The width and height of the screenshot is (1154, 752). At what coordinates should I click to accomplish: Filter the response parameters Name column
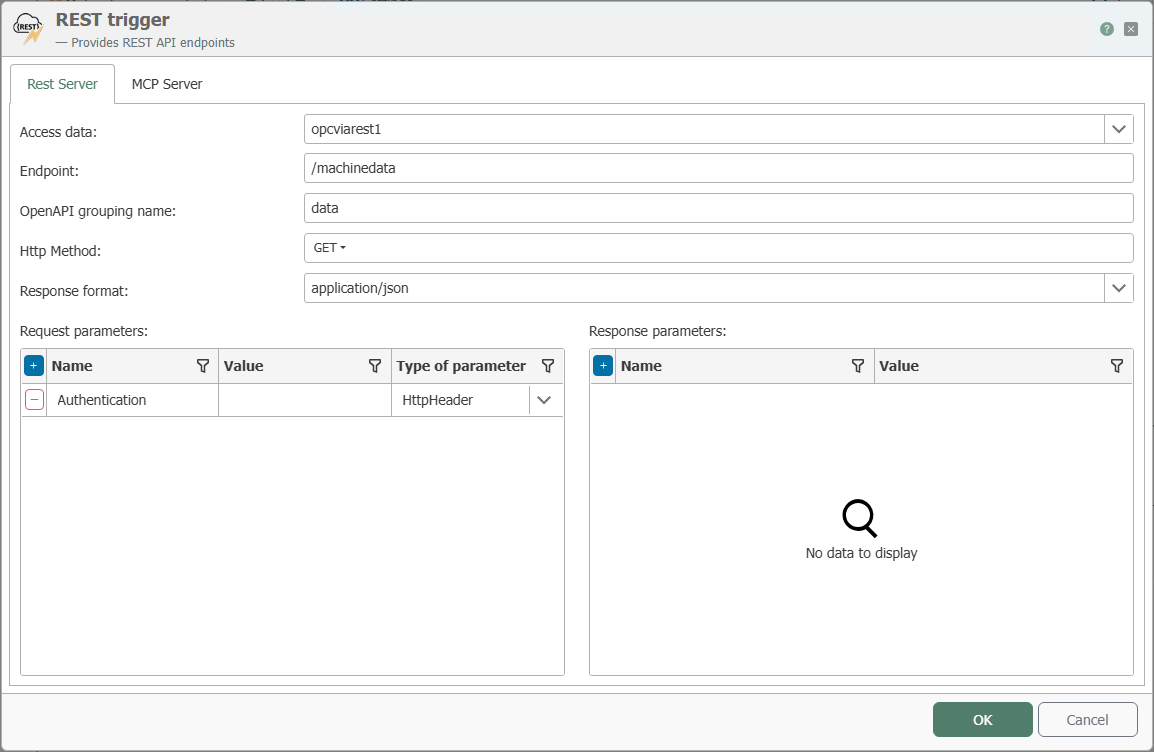pyautogui.click(x=857, y=366)
